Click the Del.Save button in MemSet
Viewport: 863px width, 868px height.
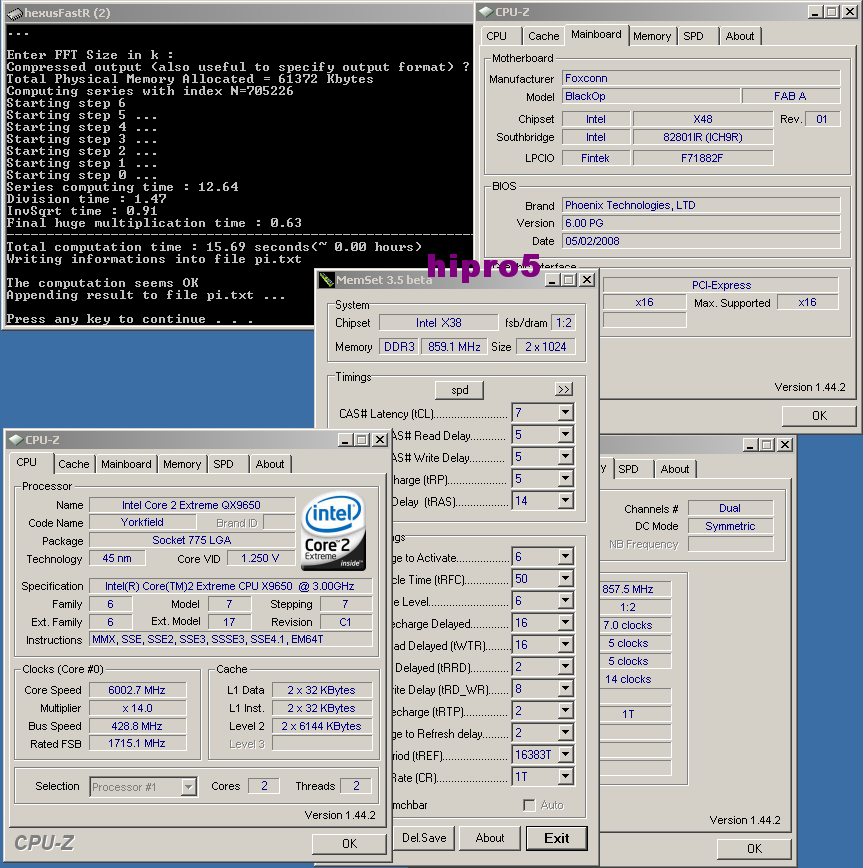(424, 838)
